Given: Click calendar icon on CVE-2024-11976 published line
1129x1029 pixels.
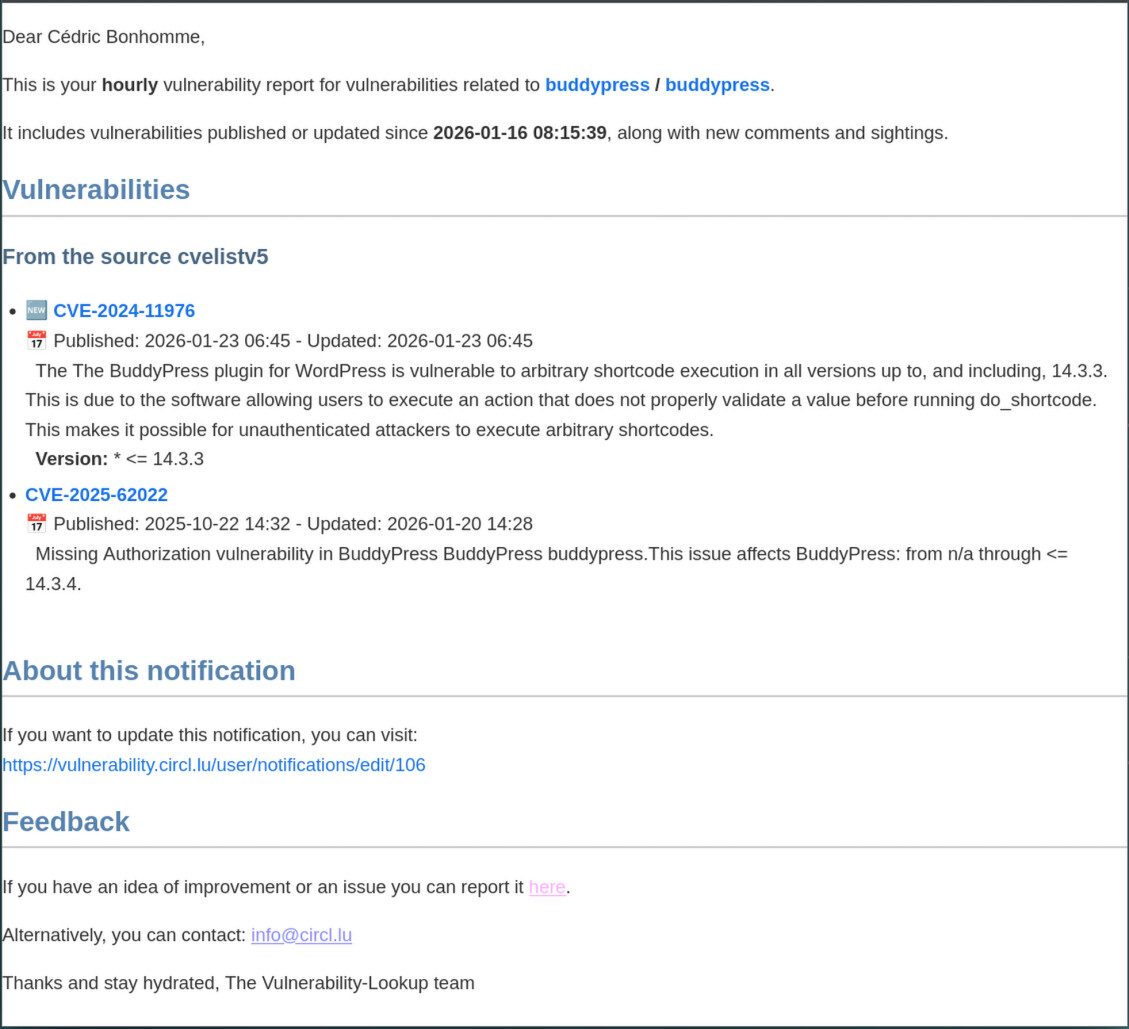Looking at the screenshot, I should coord(36,341).
